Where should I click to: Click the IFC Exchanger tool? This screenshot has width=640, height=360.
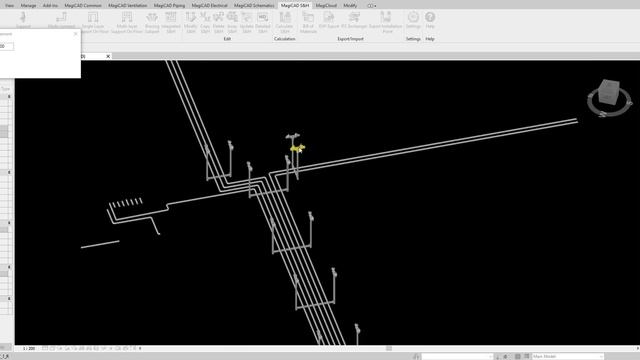pyautogui.click(x=354, y=20)
